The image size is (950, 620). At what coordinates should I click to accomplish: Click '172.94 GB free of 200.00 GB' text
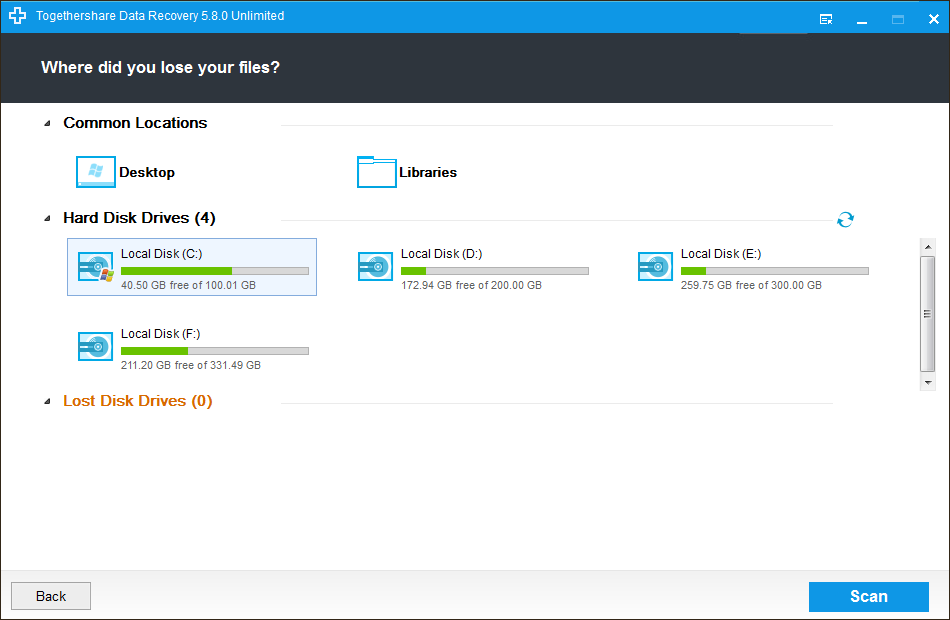pos(471,285)
